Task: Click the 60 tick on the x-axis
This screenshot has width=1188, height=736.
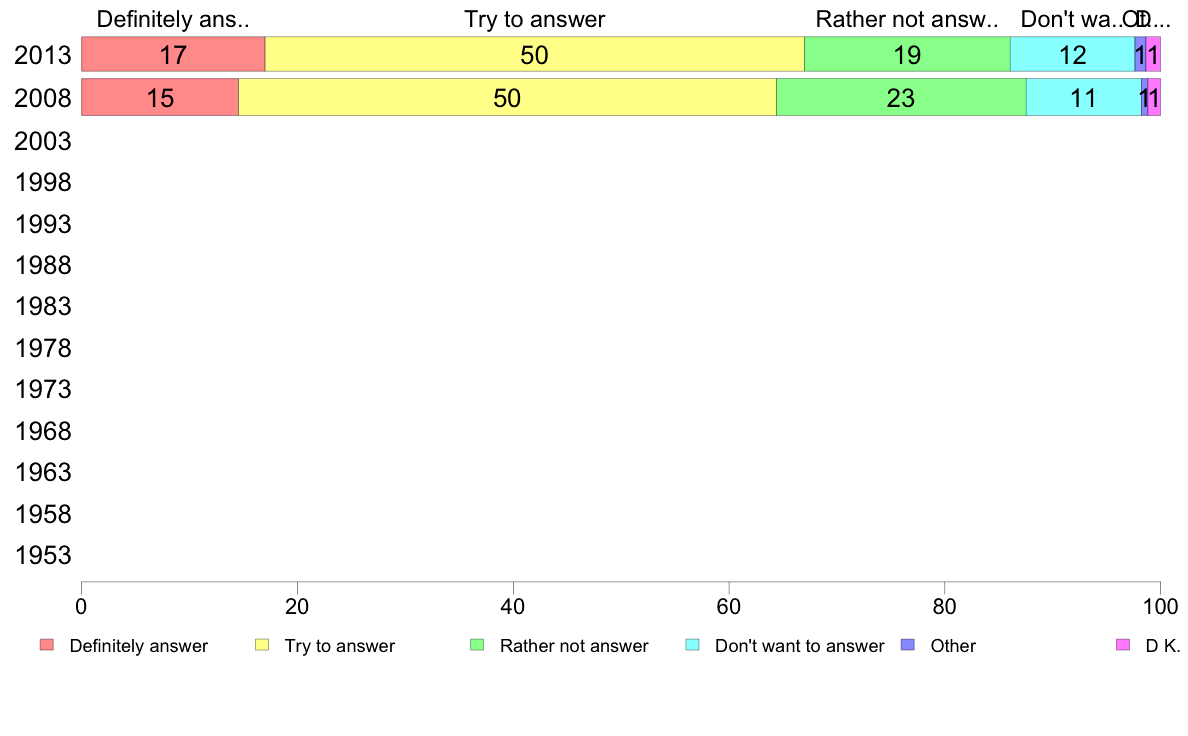Action: (x=729, y=606)
